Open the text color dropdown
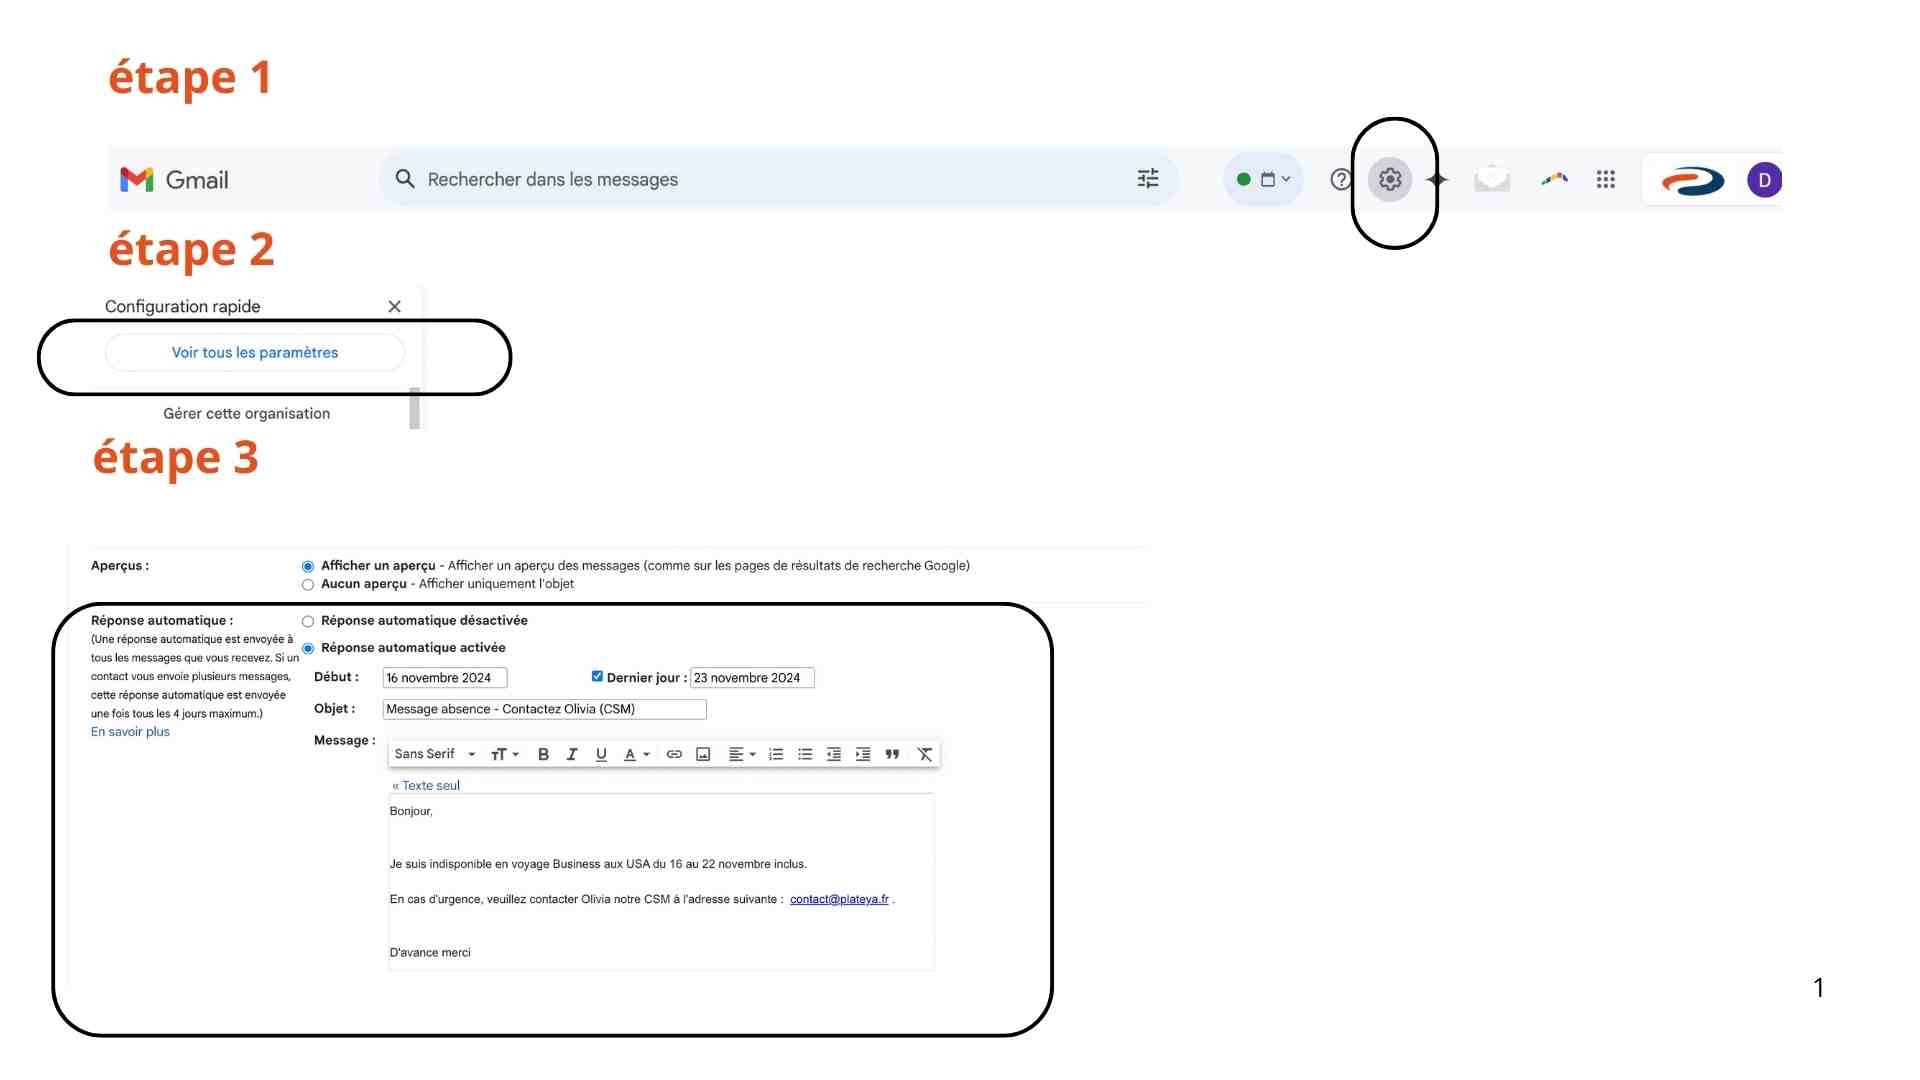Screen dimensions: 1920x1080 click(x=637, y=755)
